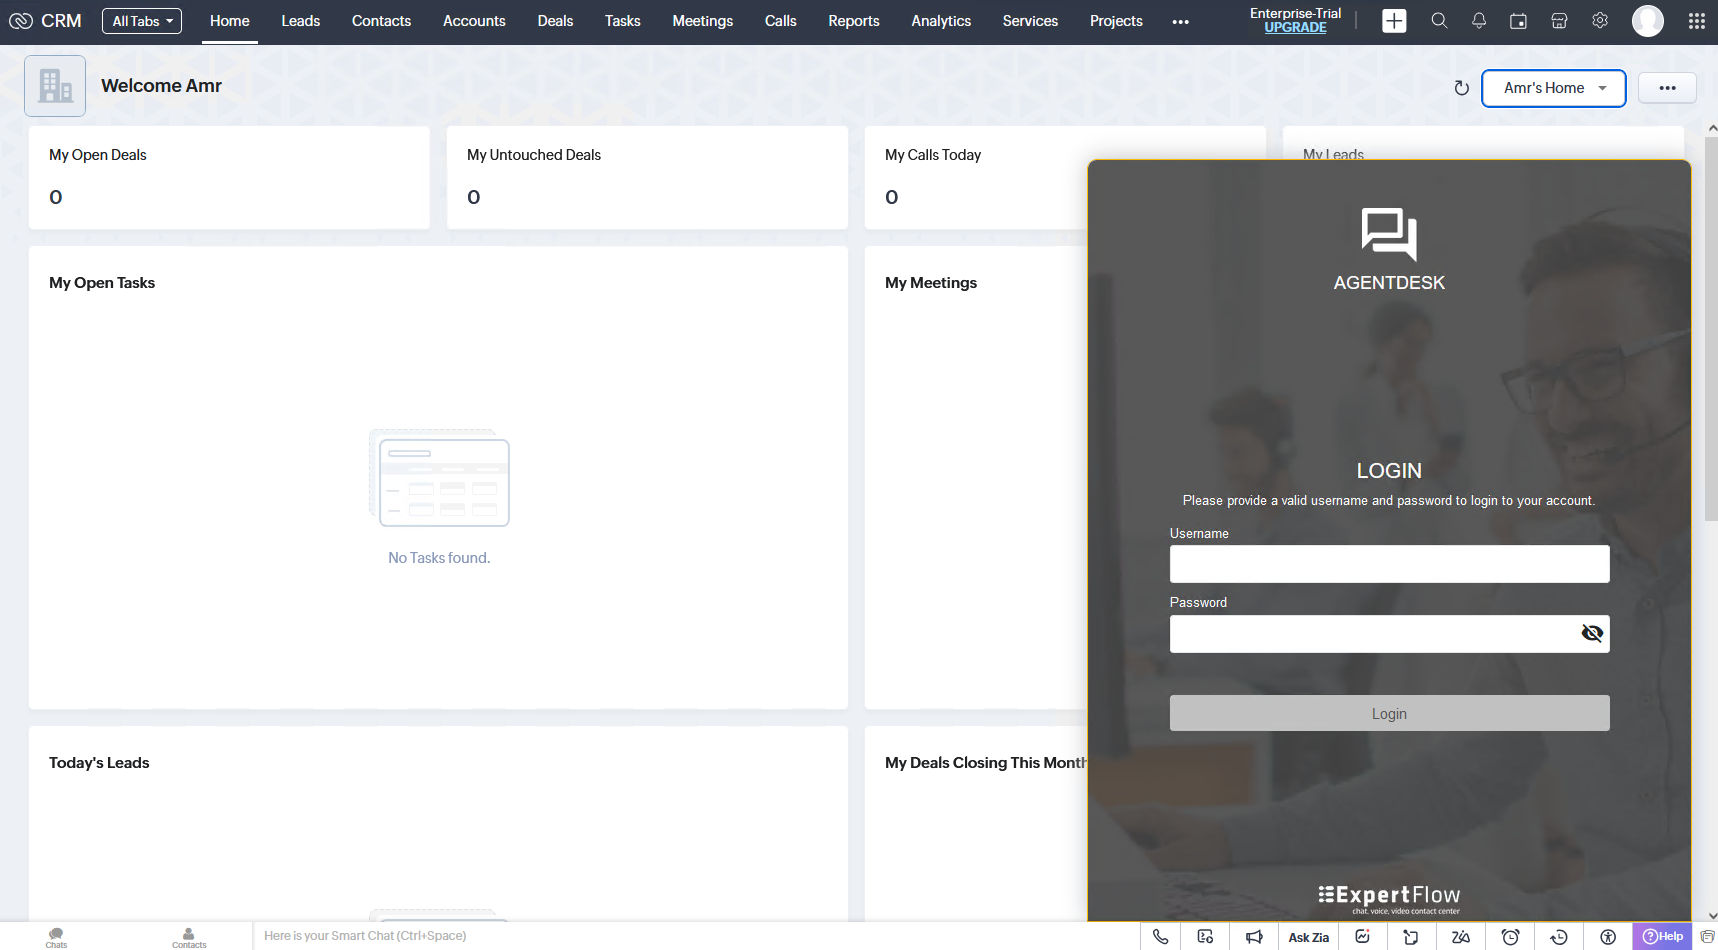Viewport: 1718px width, 950px height.
Task: Click the accessibility icon in the bottom bar
Action: click(x=1608, y=936)
